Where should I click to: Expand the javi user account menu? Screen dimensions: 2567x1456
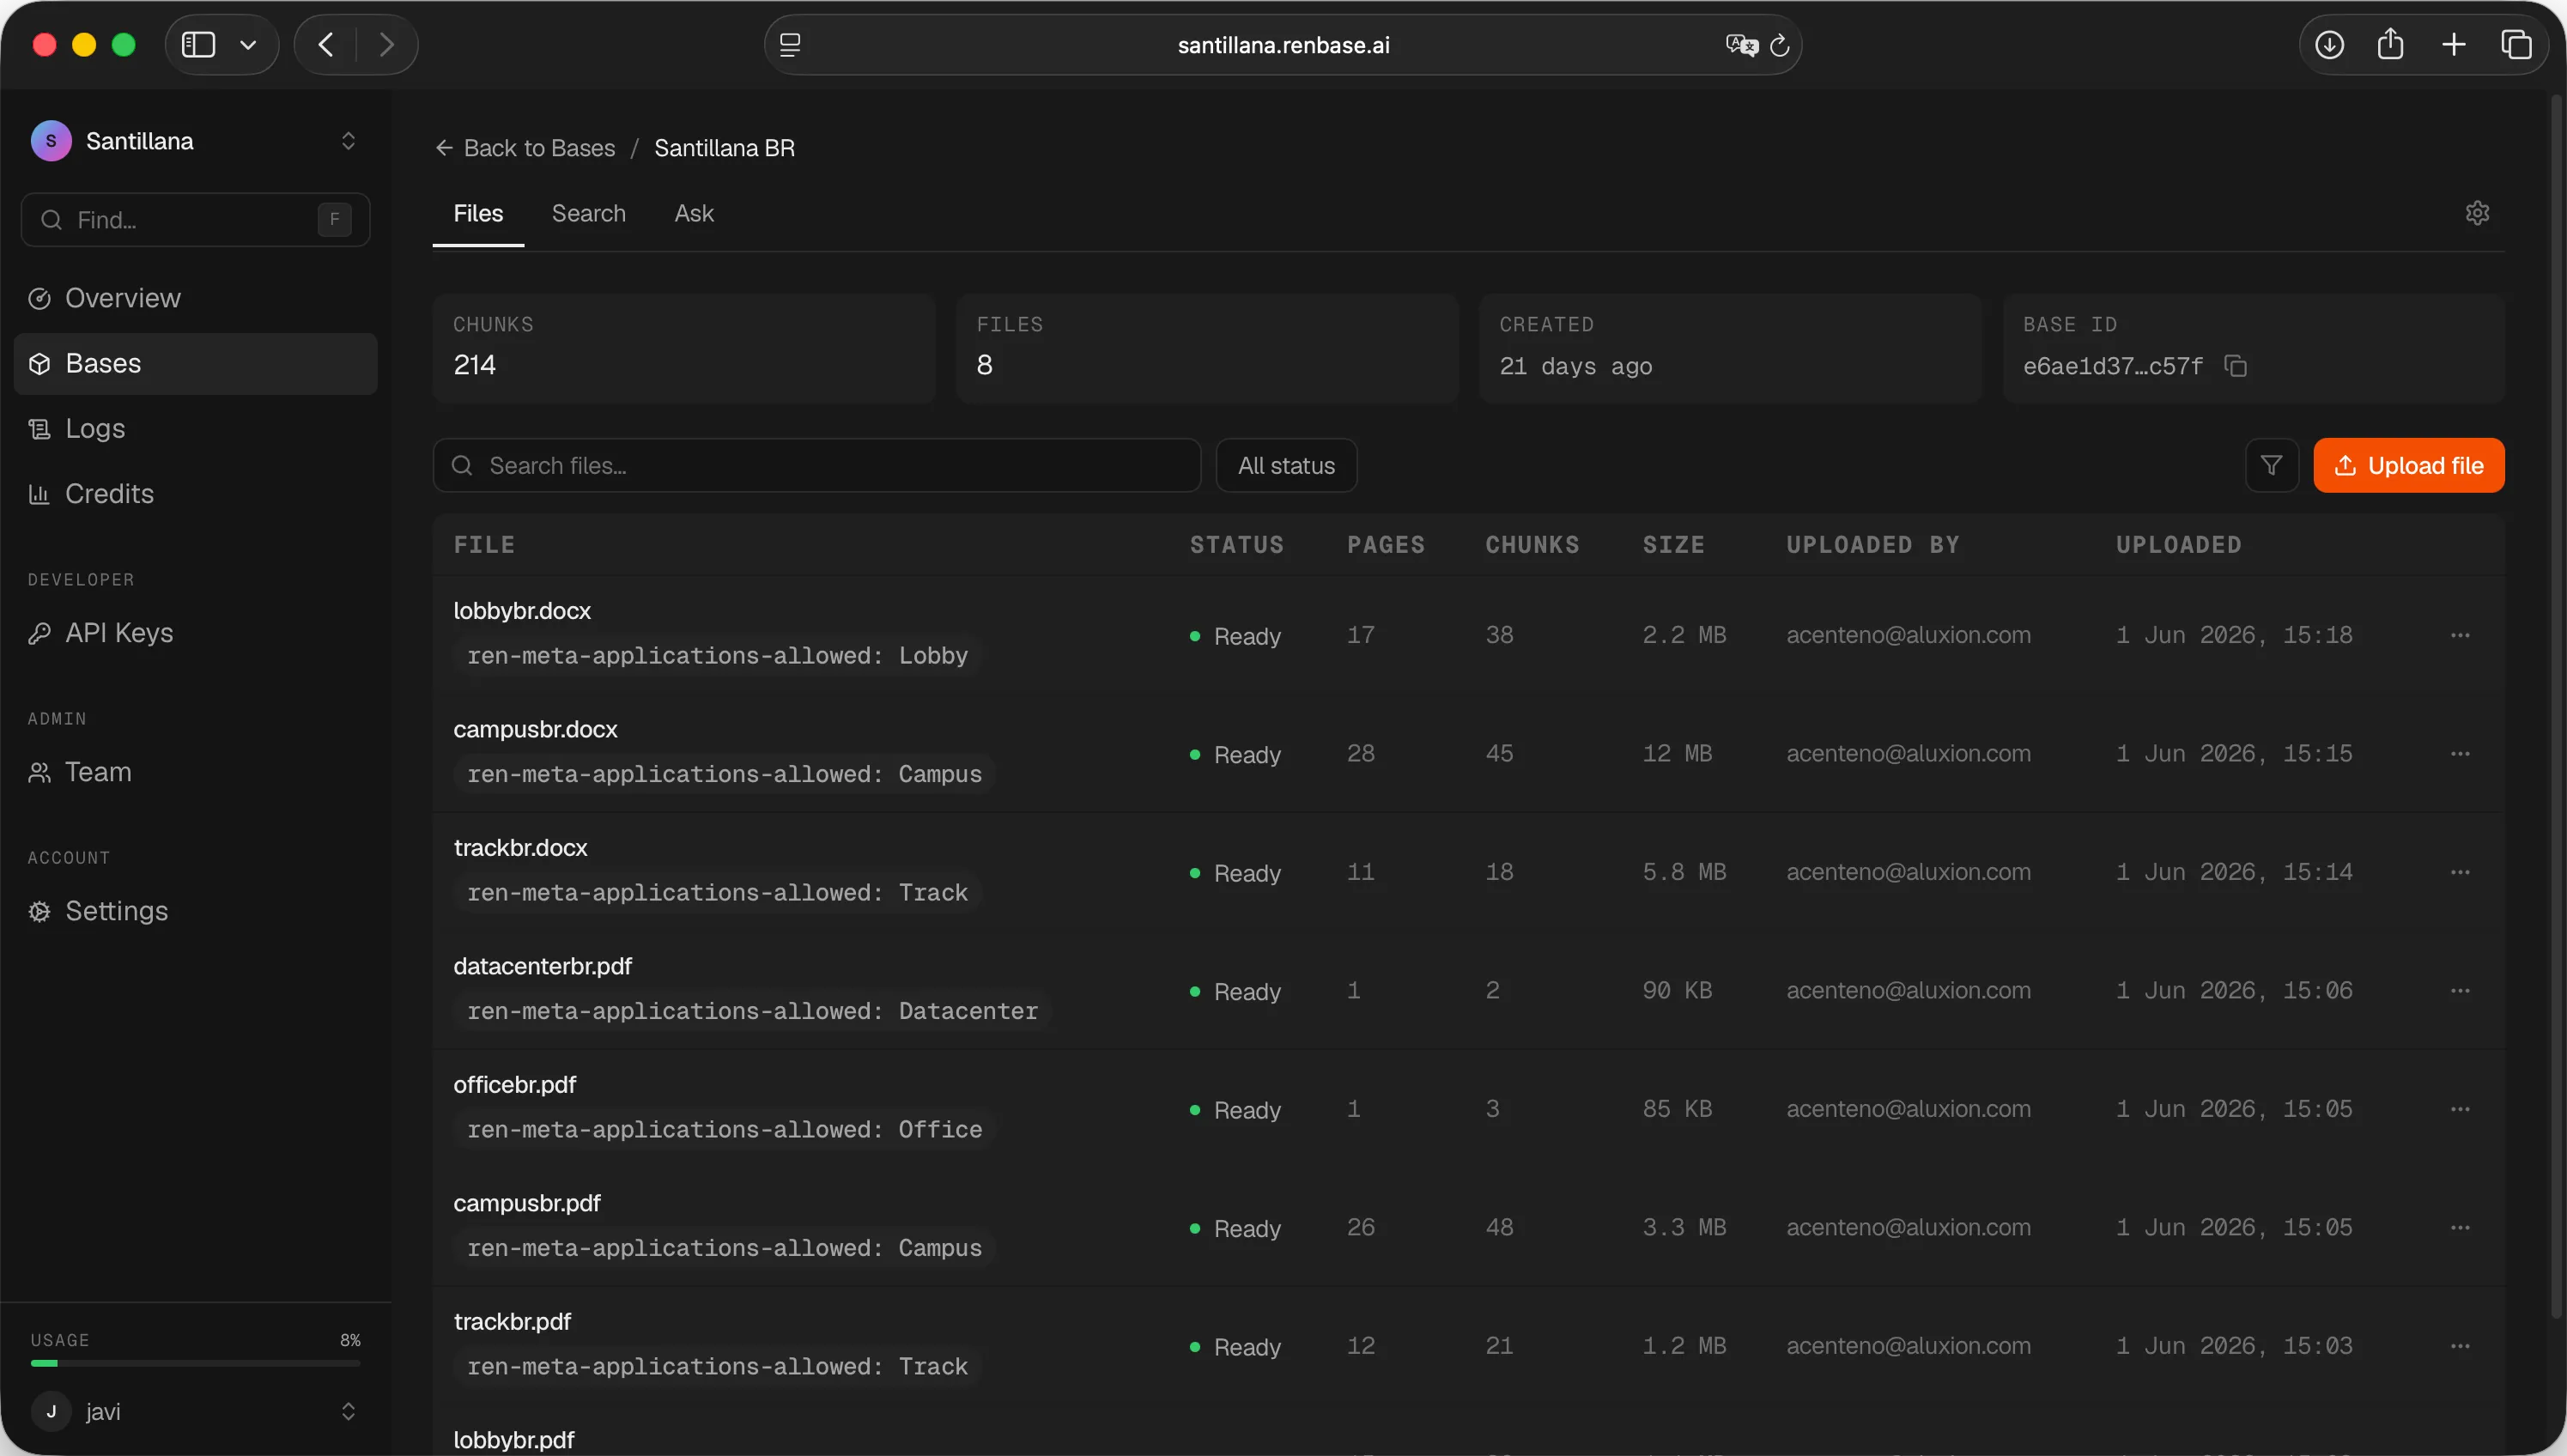(x=348, y=1411)
